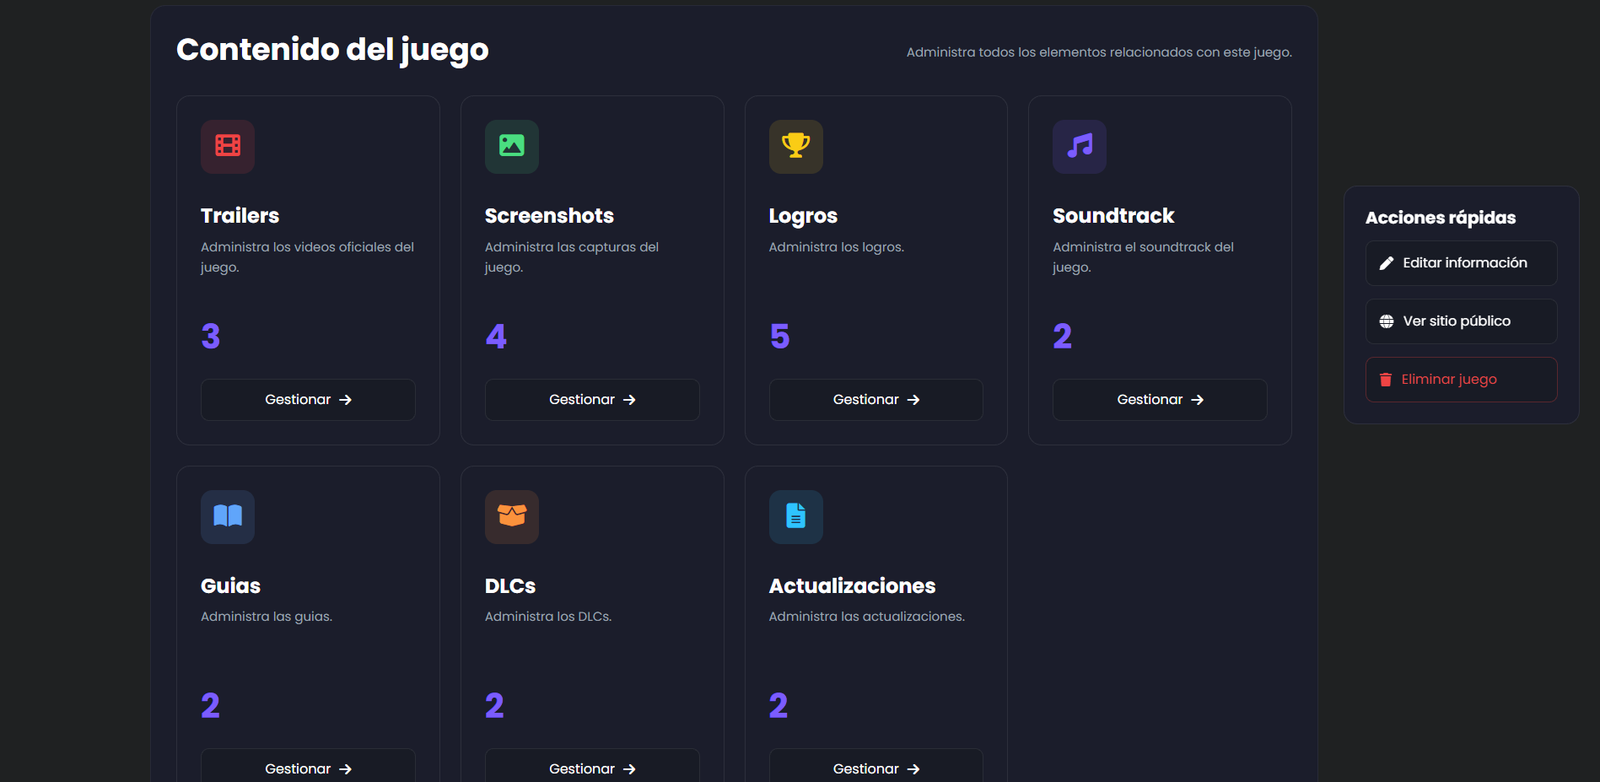Open Gestionar for Soundtrack
Image resolution: width=1600 pixels, height=782 pixels.
point(1160,400)
